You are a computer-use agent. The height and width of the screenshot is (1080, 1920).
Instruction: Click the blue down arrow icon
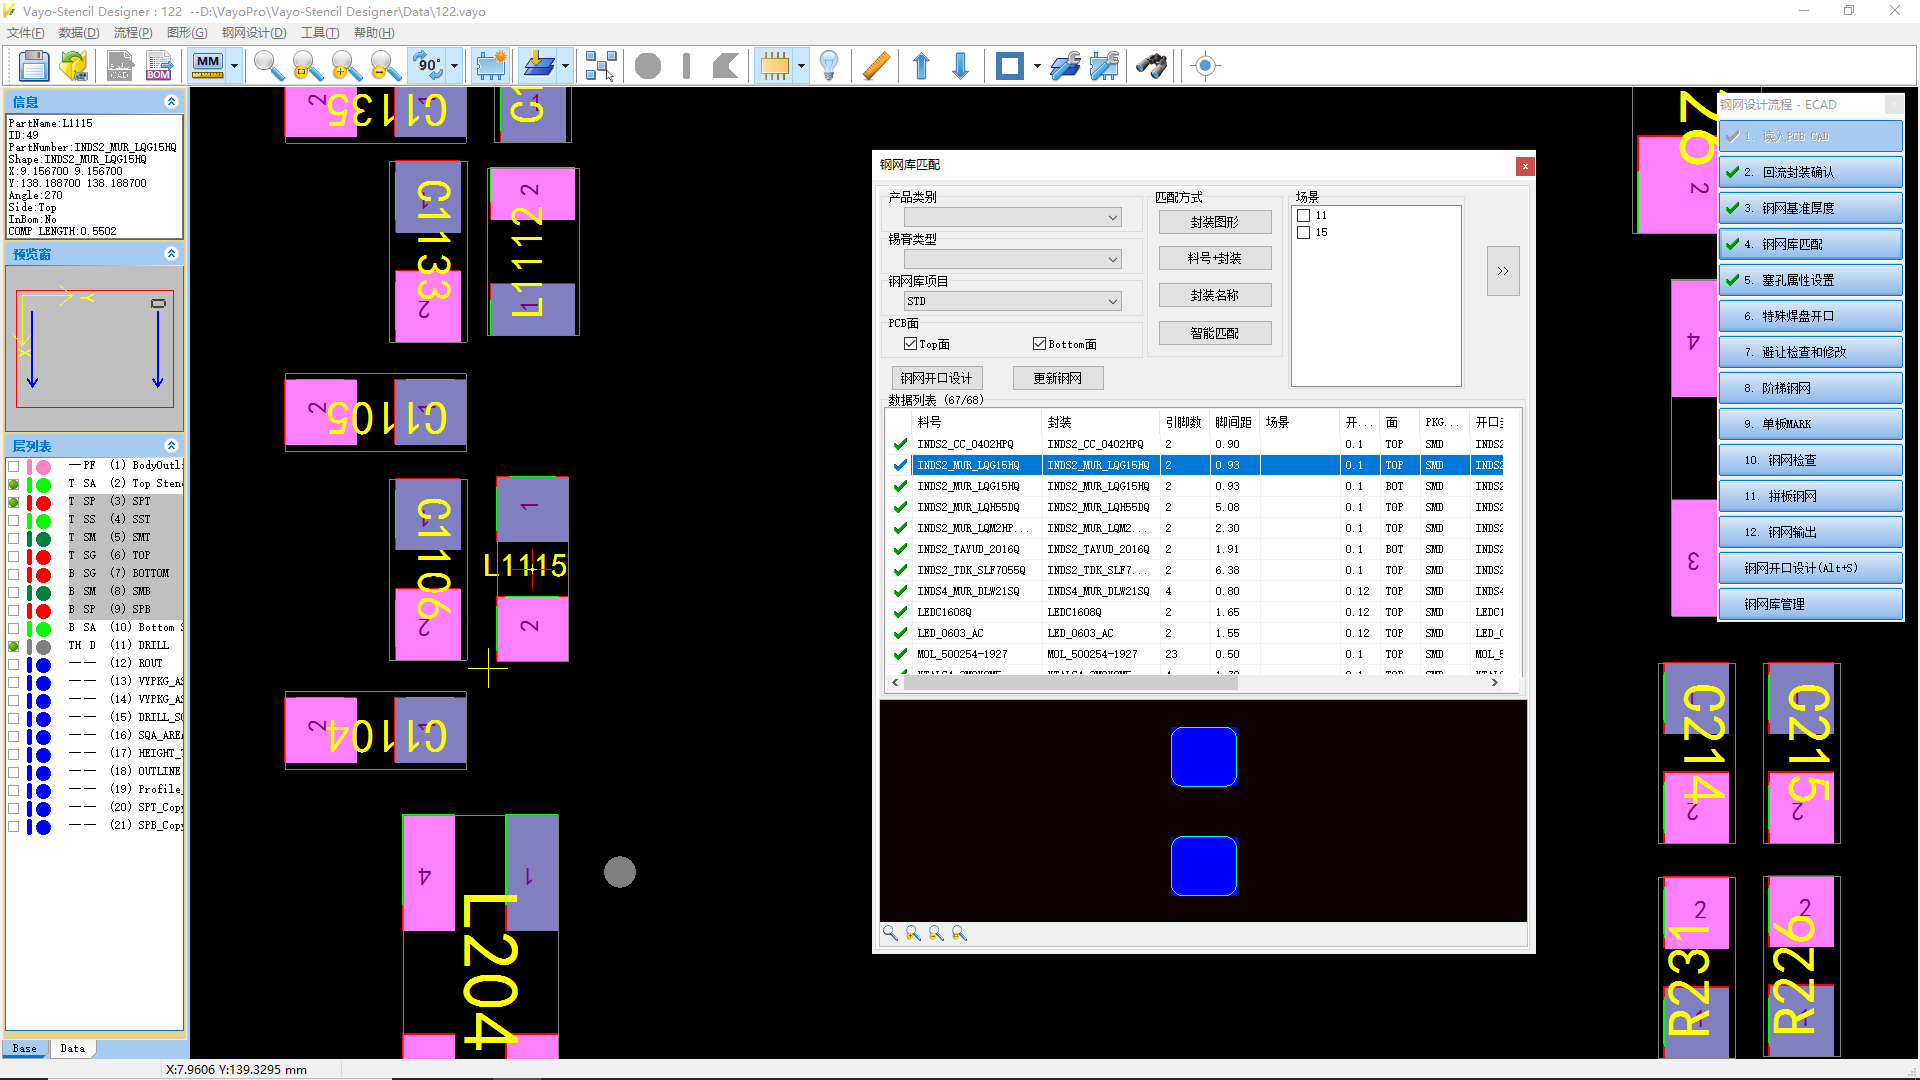tap(960, 67)
